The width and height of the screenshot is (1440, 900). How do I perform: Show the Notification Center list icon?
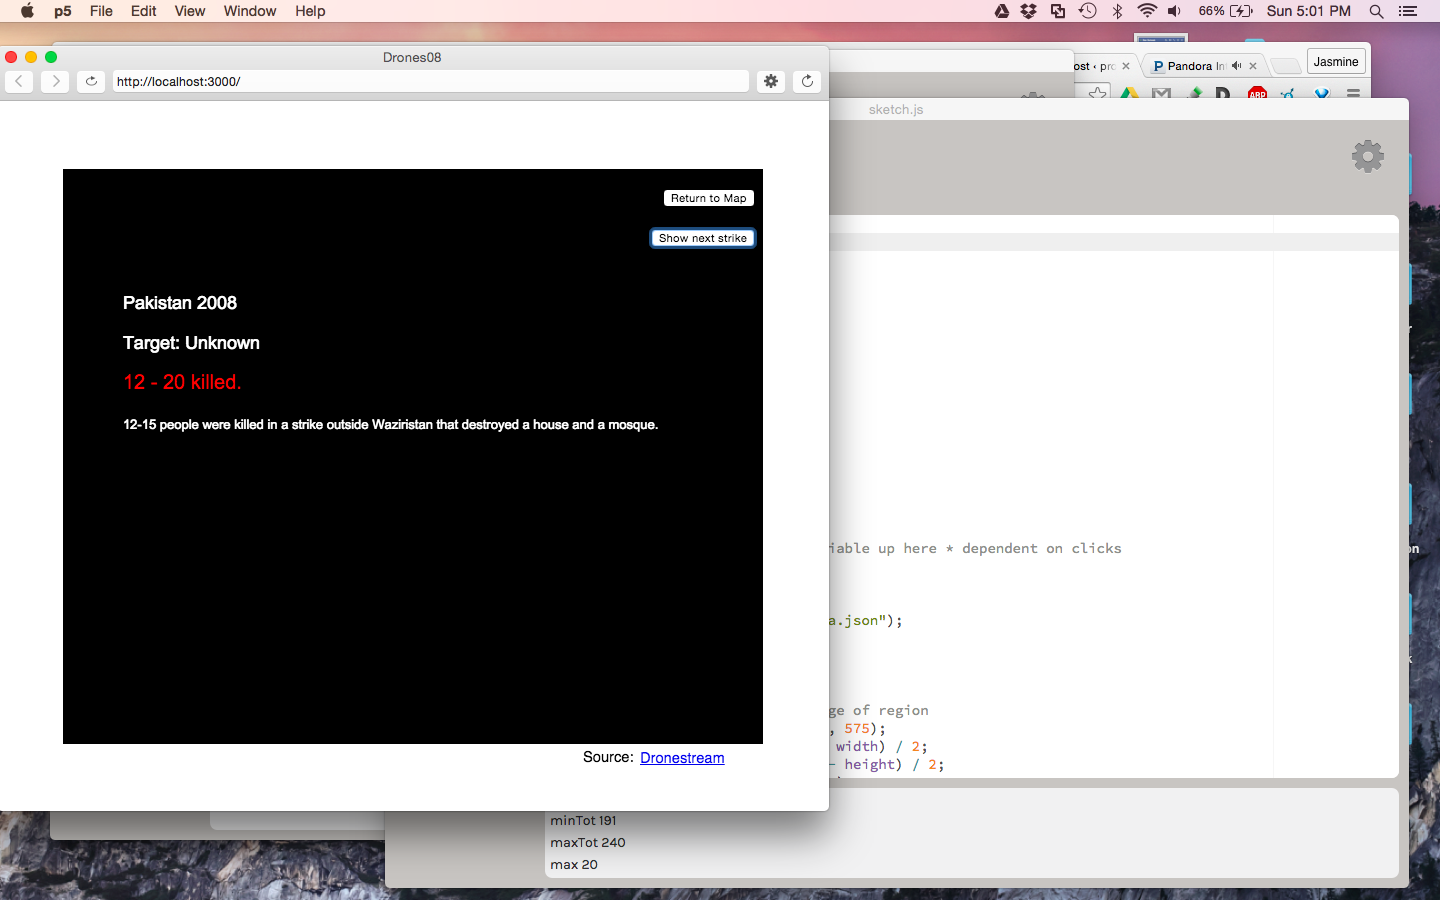(1408, 11)
